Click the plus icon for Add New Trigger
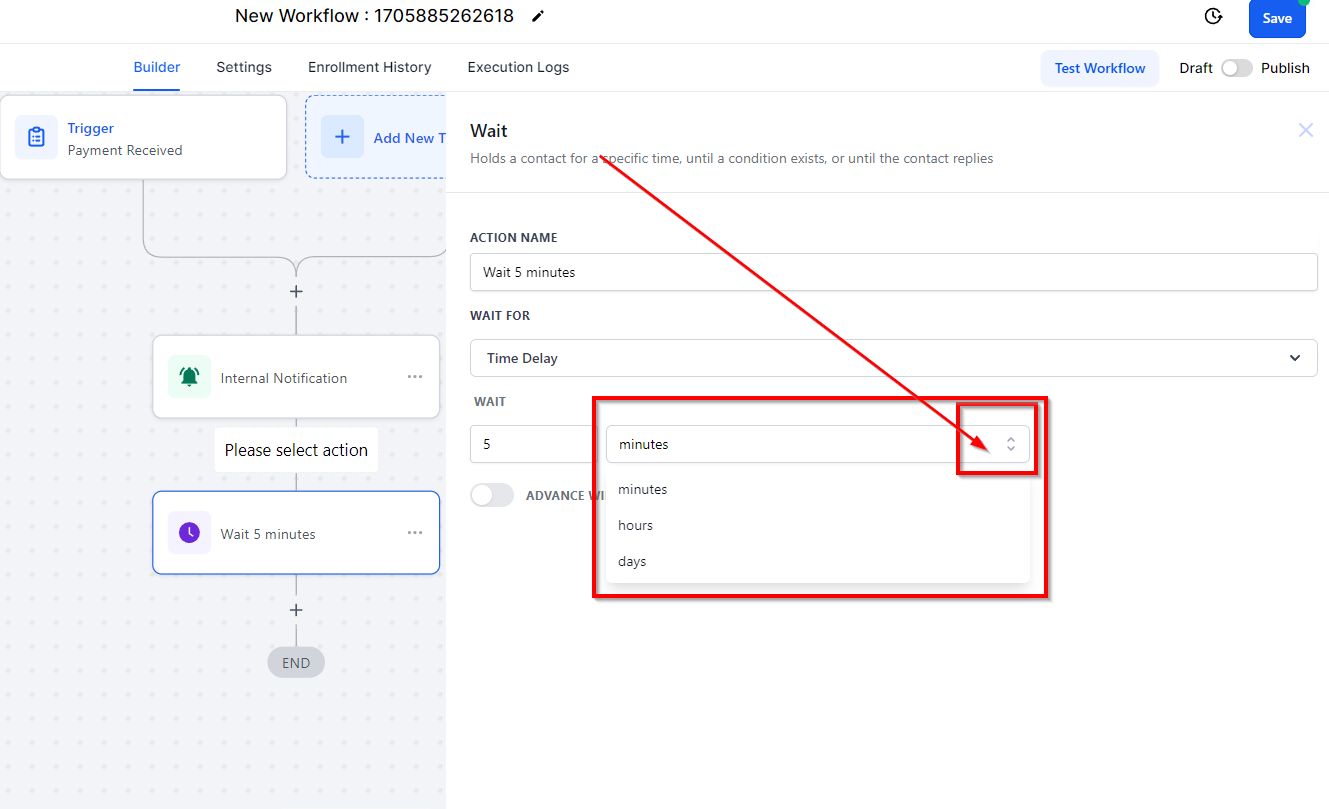Image resolution: width=1329 pixels, height=809 pixels. click(342, 137)
